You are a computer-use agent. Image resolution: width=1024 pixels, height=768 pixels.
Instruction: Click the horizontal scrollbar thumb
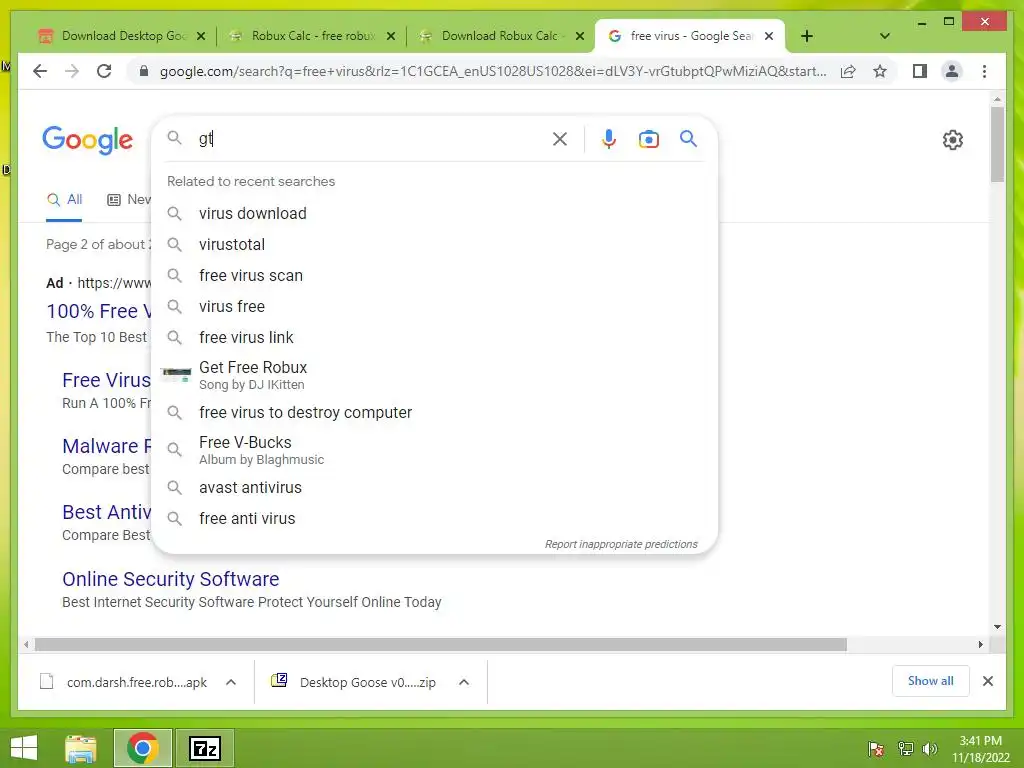(x=441, y=645)
